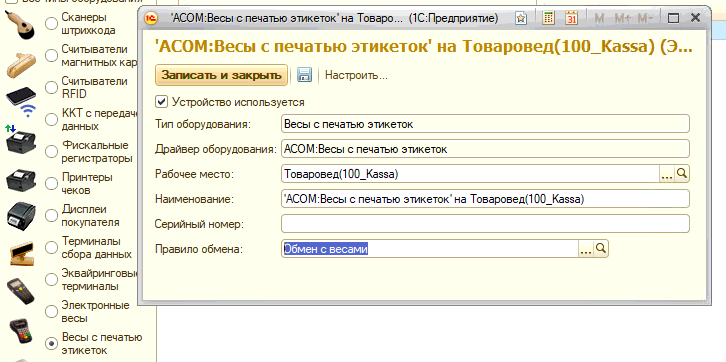This screenshot has width=726, height=362.
Task: Click the Драйвер оборудования field
Action: click(485, 149)
